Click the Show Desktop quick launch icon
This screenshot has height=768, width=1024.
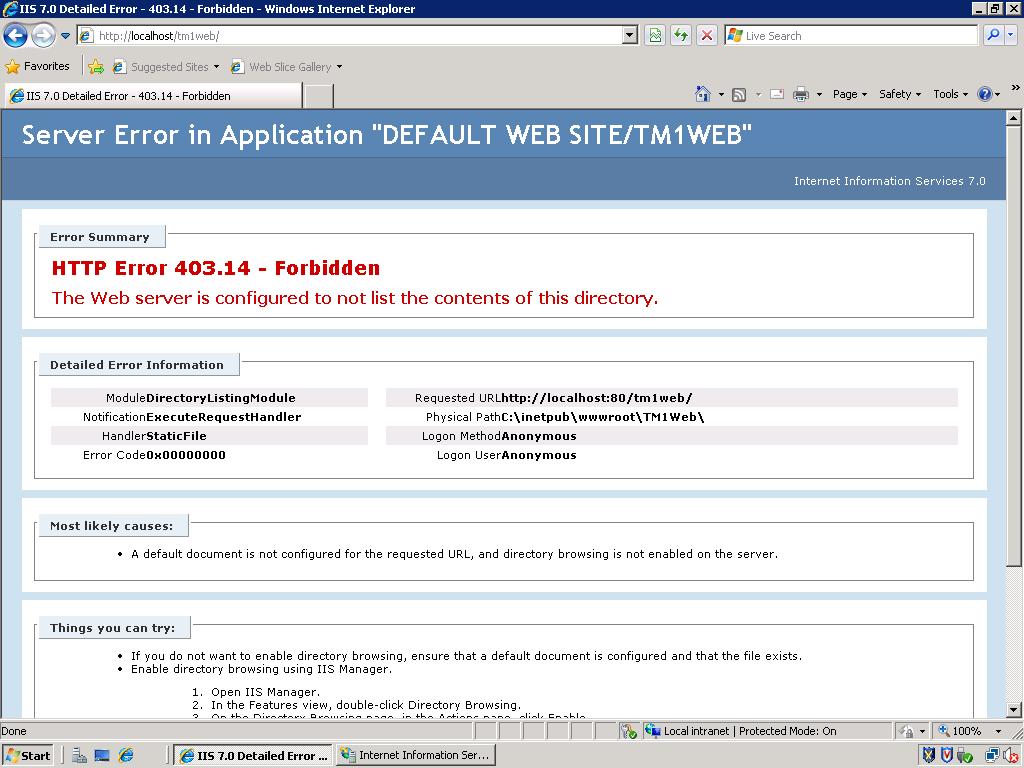(x=102, y=756)
